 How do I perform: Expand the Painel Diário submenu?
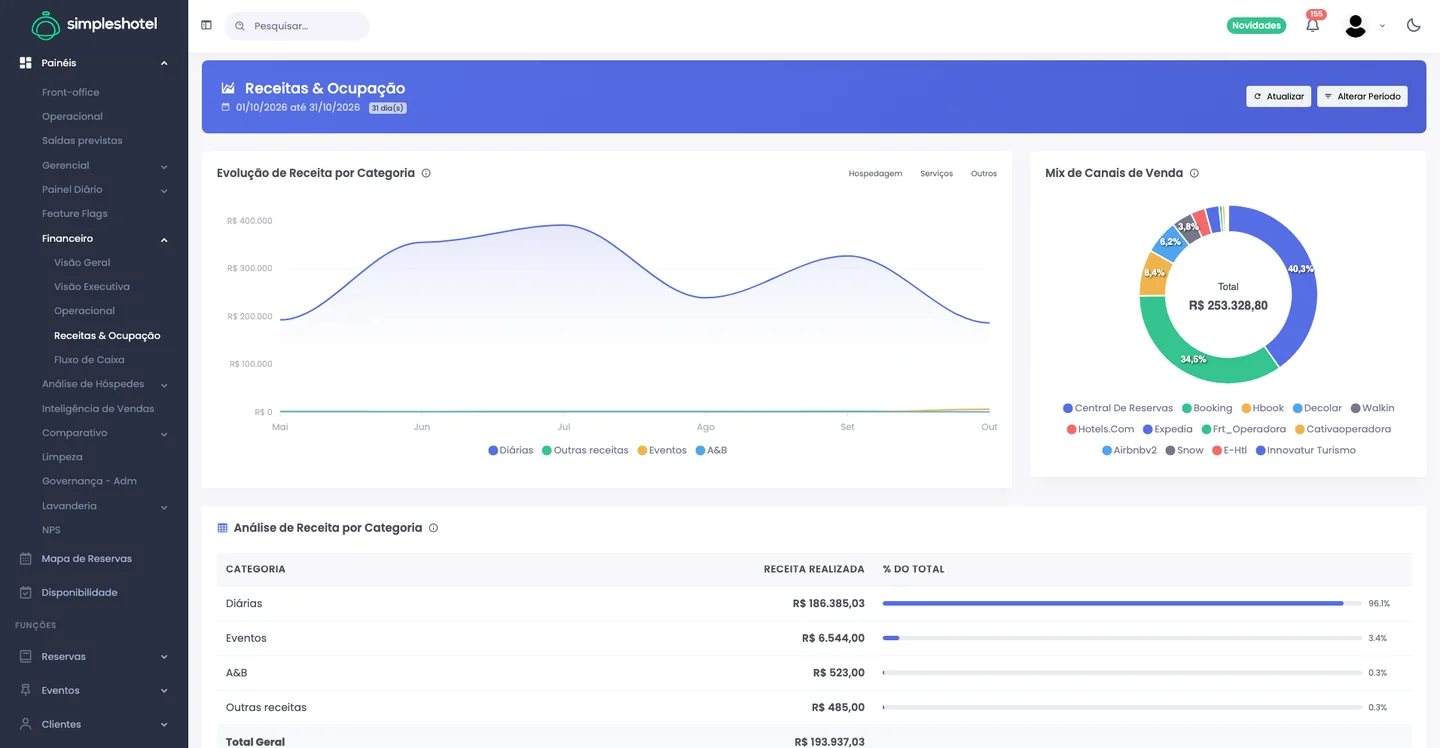164,190
